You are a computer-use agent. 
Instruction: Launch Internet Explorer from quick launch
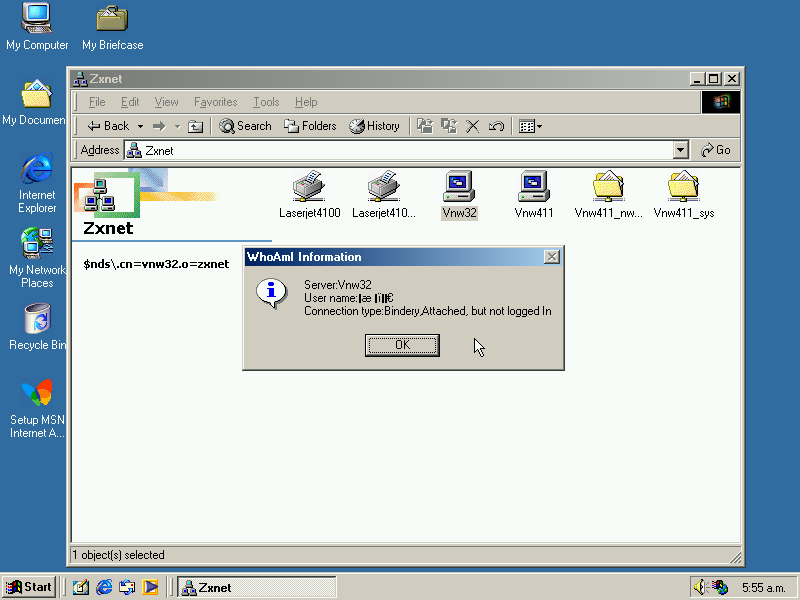point(104,588)
